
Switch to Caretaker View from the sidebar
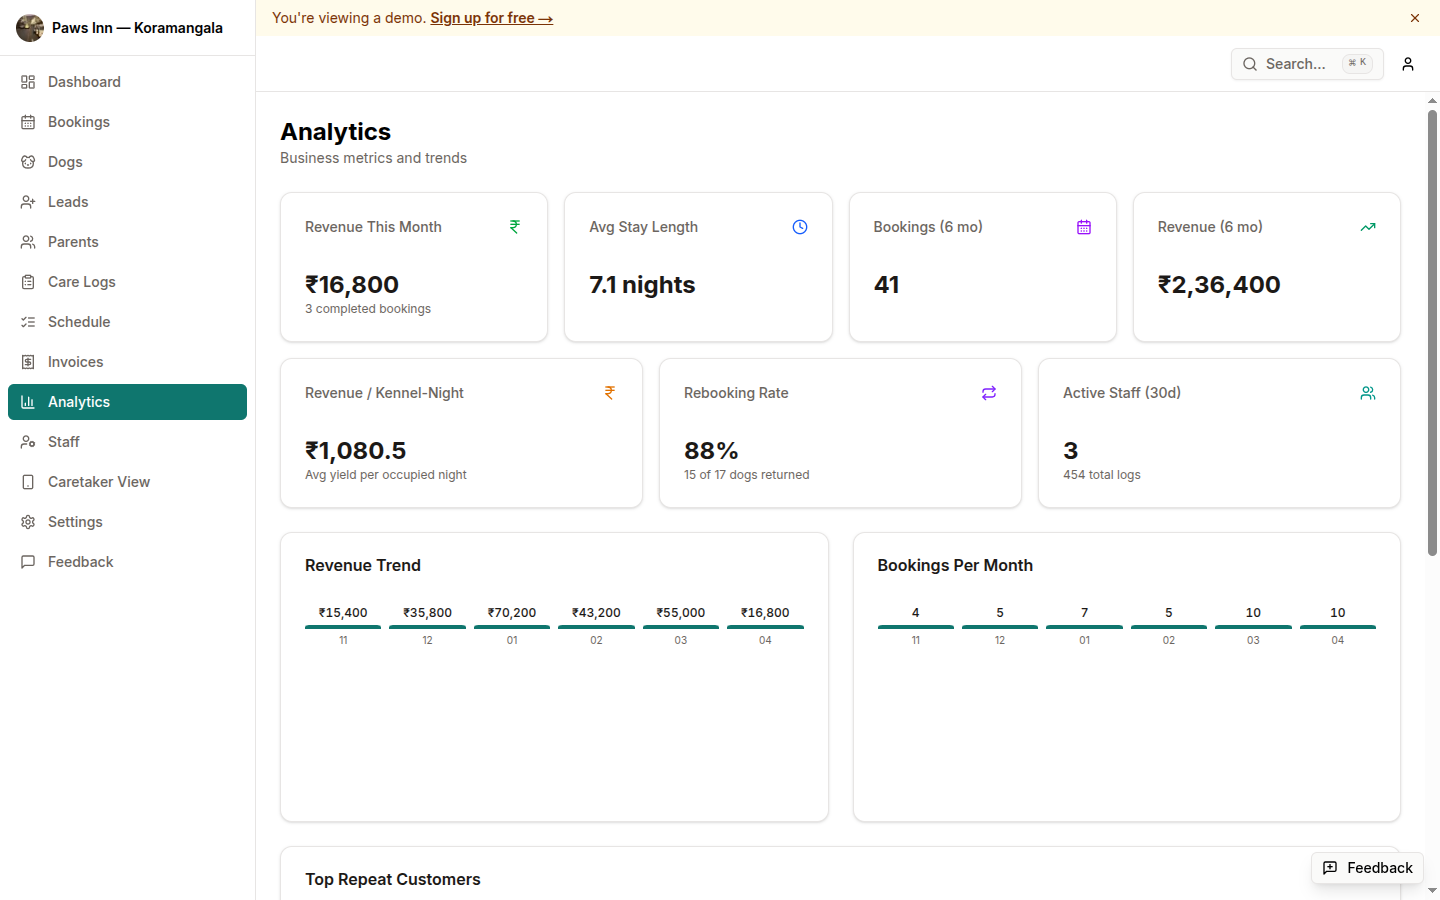[x=28, y=481]
